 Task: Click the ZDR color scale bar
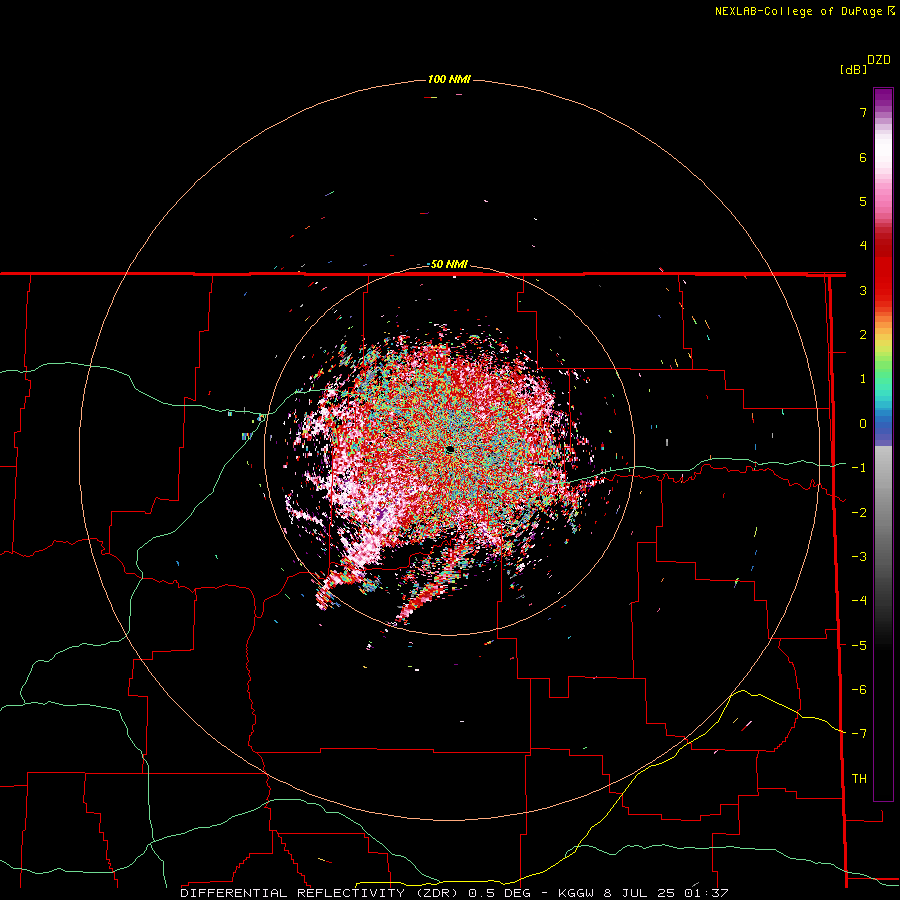(883, 444)
